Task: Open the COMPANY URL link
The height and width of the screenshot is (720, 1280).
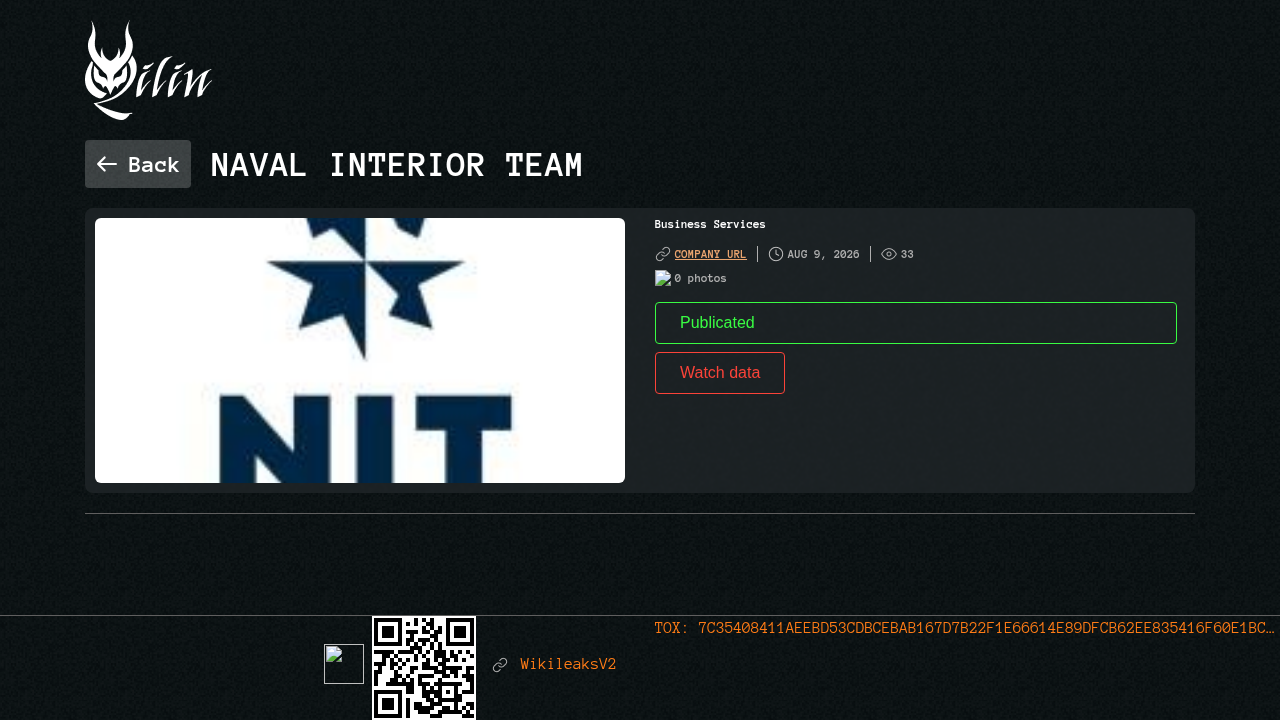Action: (710, 254)
